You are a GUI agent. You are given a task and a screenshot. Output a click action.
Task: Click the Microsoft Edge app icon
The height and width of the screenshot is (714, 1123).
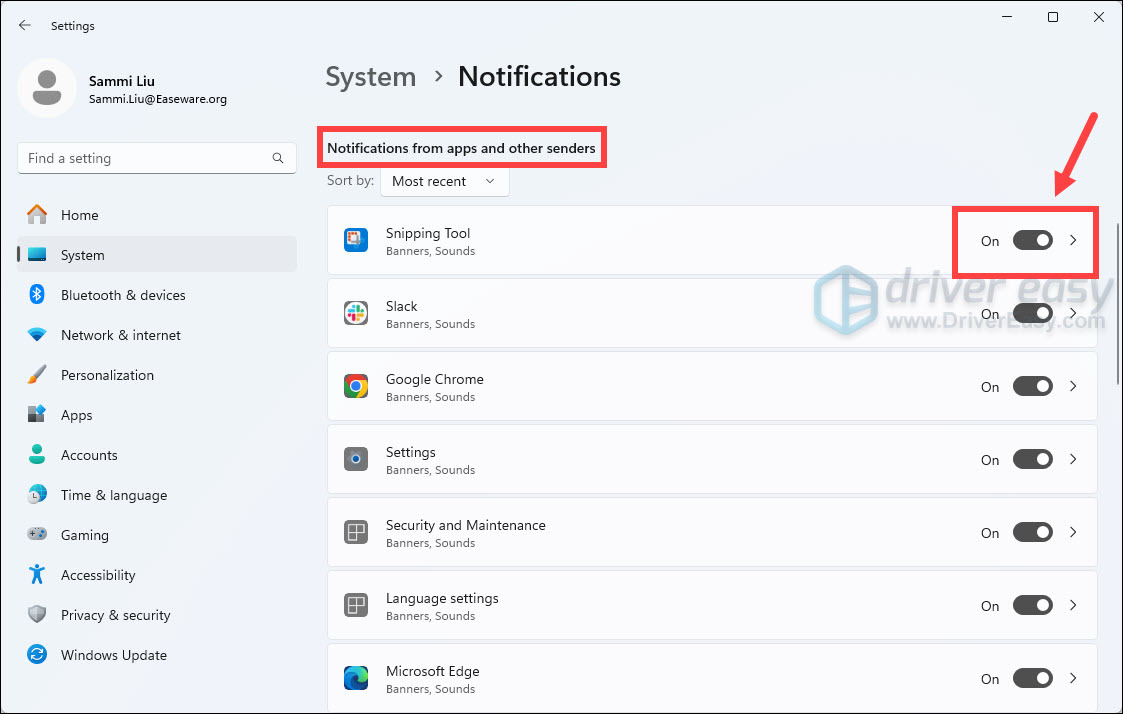[x=356, y=678]
